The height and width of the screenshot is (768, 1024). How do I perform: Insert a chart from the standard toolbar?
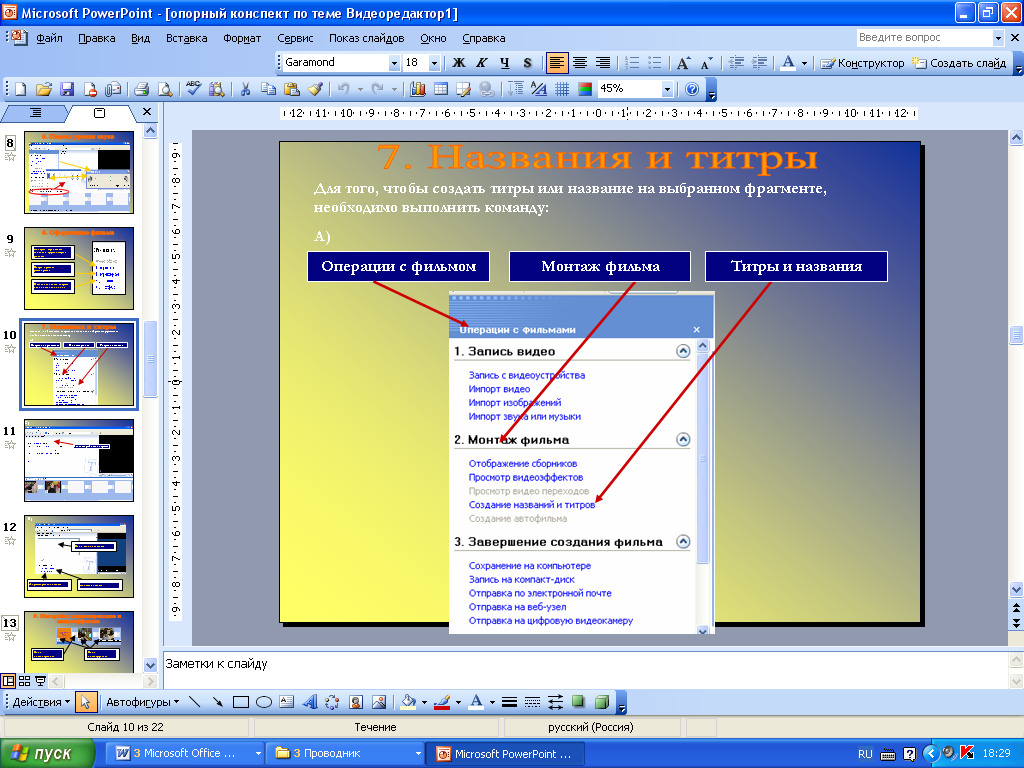(418, 89)
